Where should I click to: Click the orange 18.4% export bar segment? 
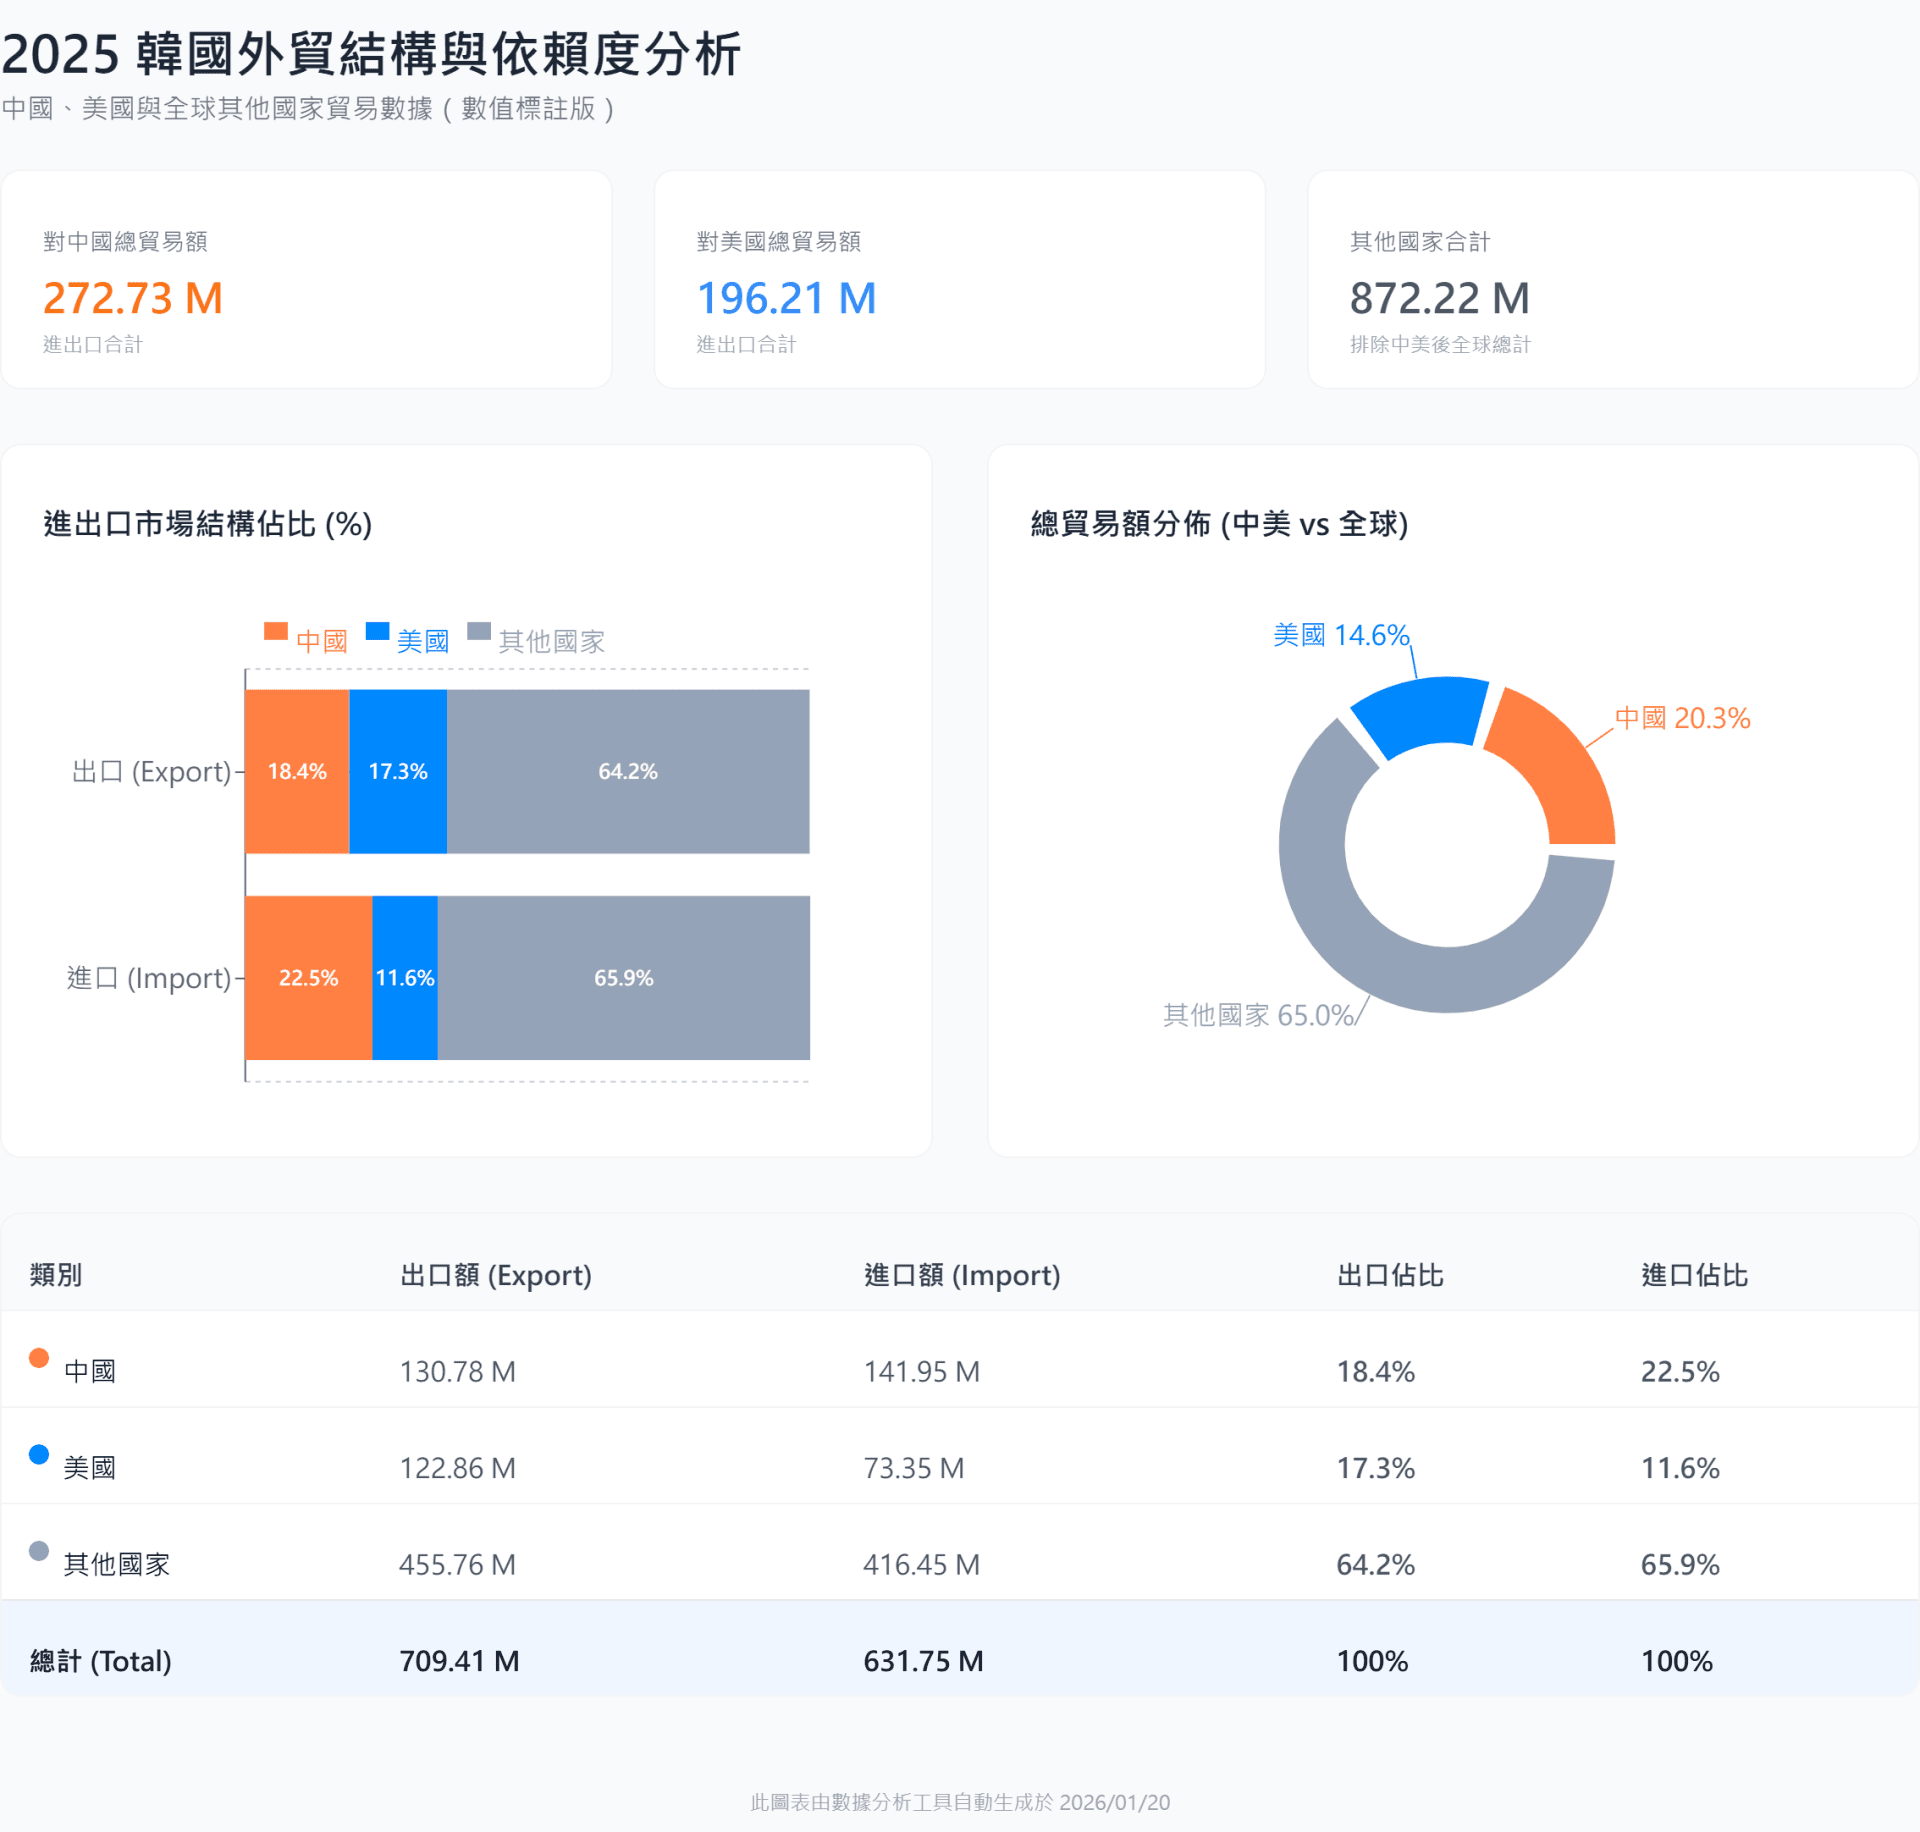tap(297, 771)
